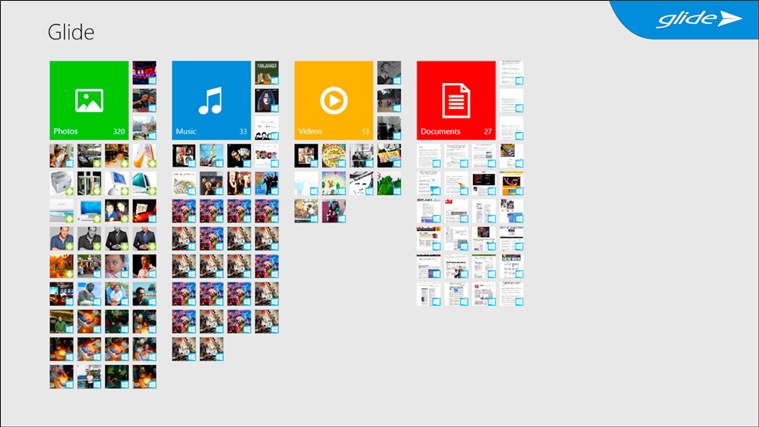
Task: Open the red Documents tile
Action: click(456, 99)
